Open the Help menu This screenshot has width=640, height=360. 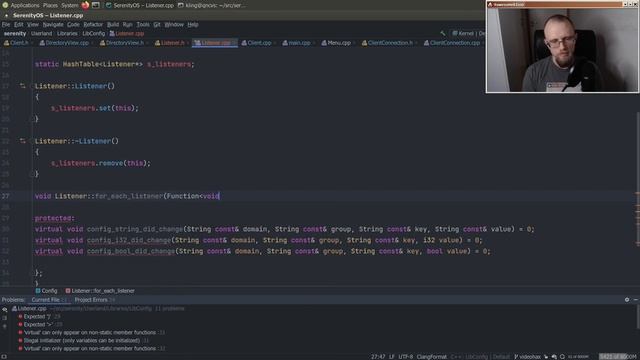[x=193, y=24]
